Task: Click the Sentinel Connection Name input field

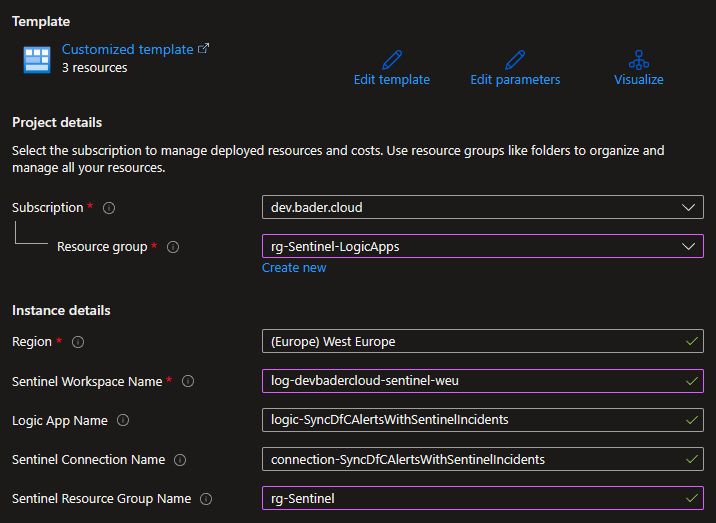Action: tap(483, 459)
